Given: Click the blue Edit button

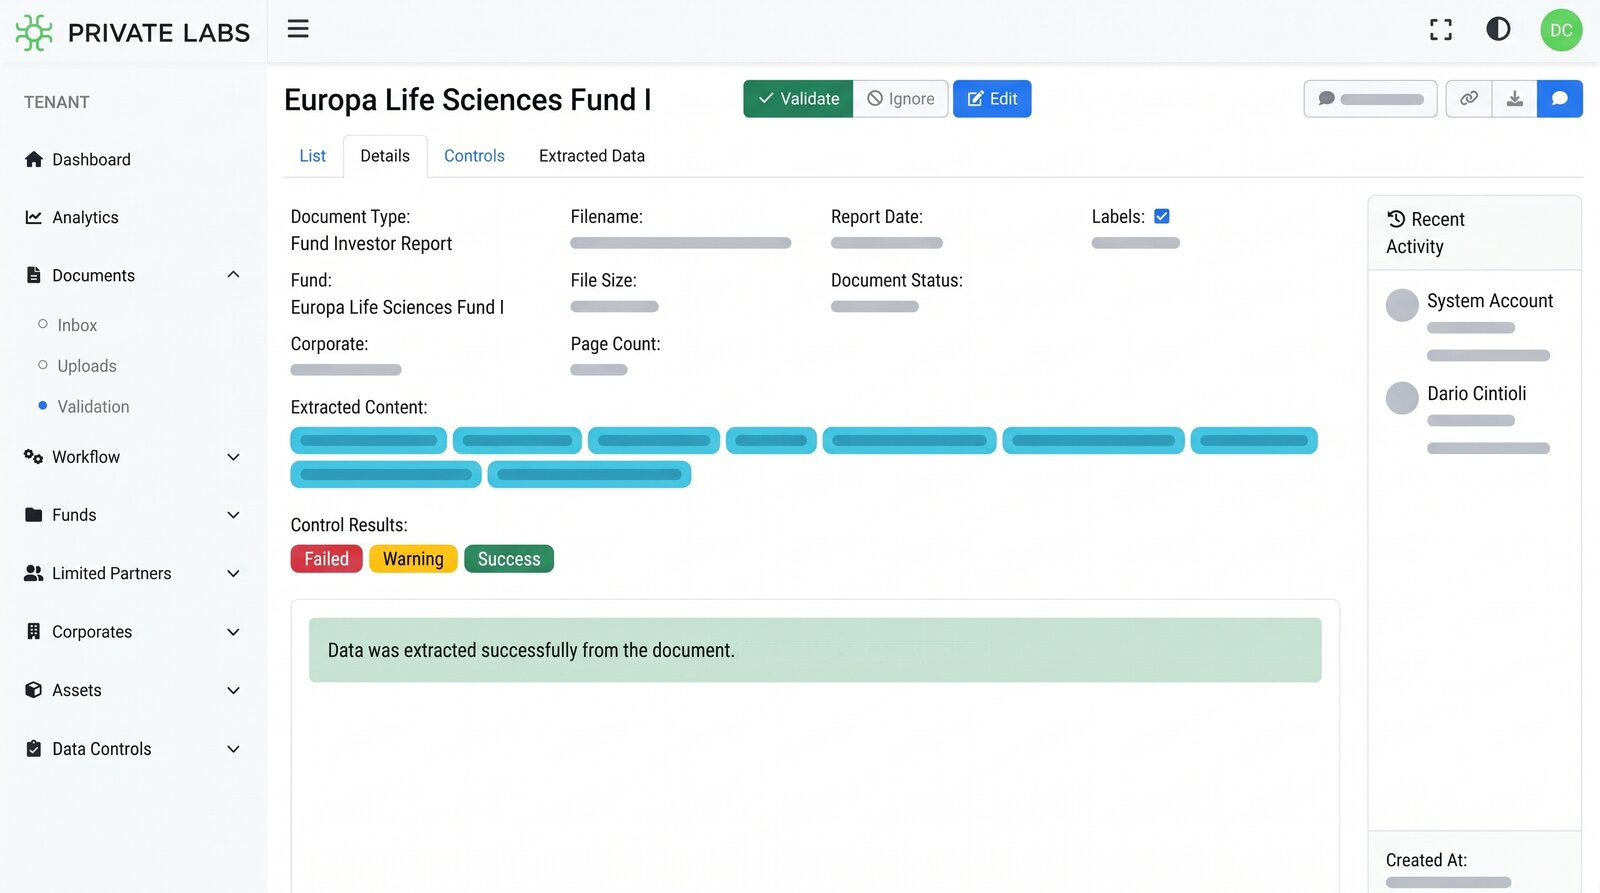Looking at the screenshot, I should 992,99.
